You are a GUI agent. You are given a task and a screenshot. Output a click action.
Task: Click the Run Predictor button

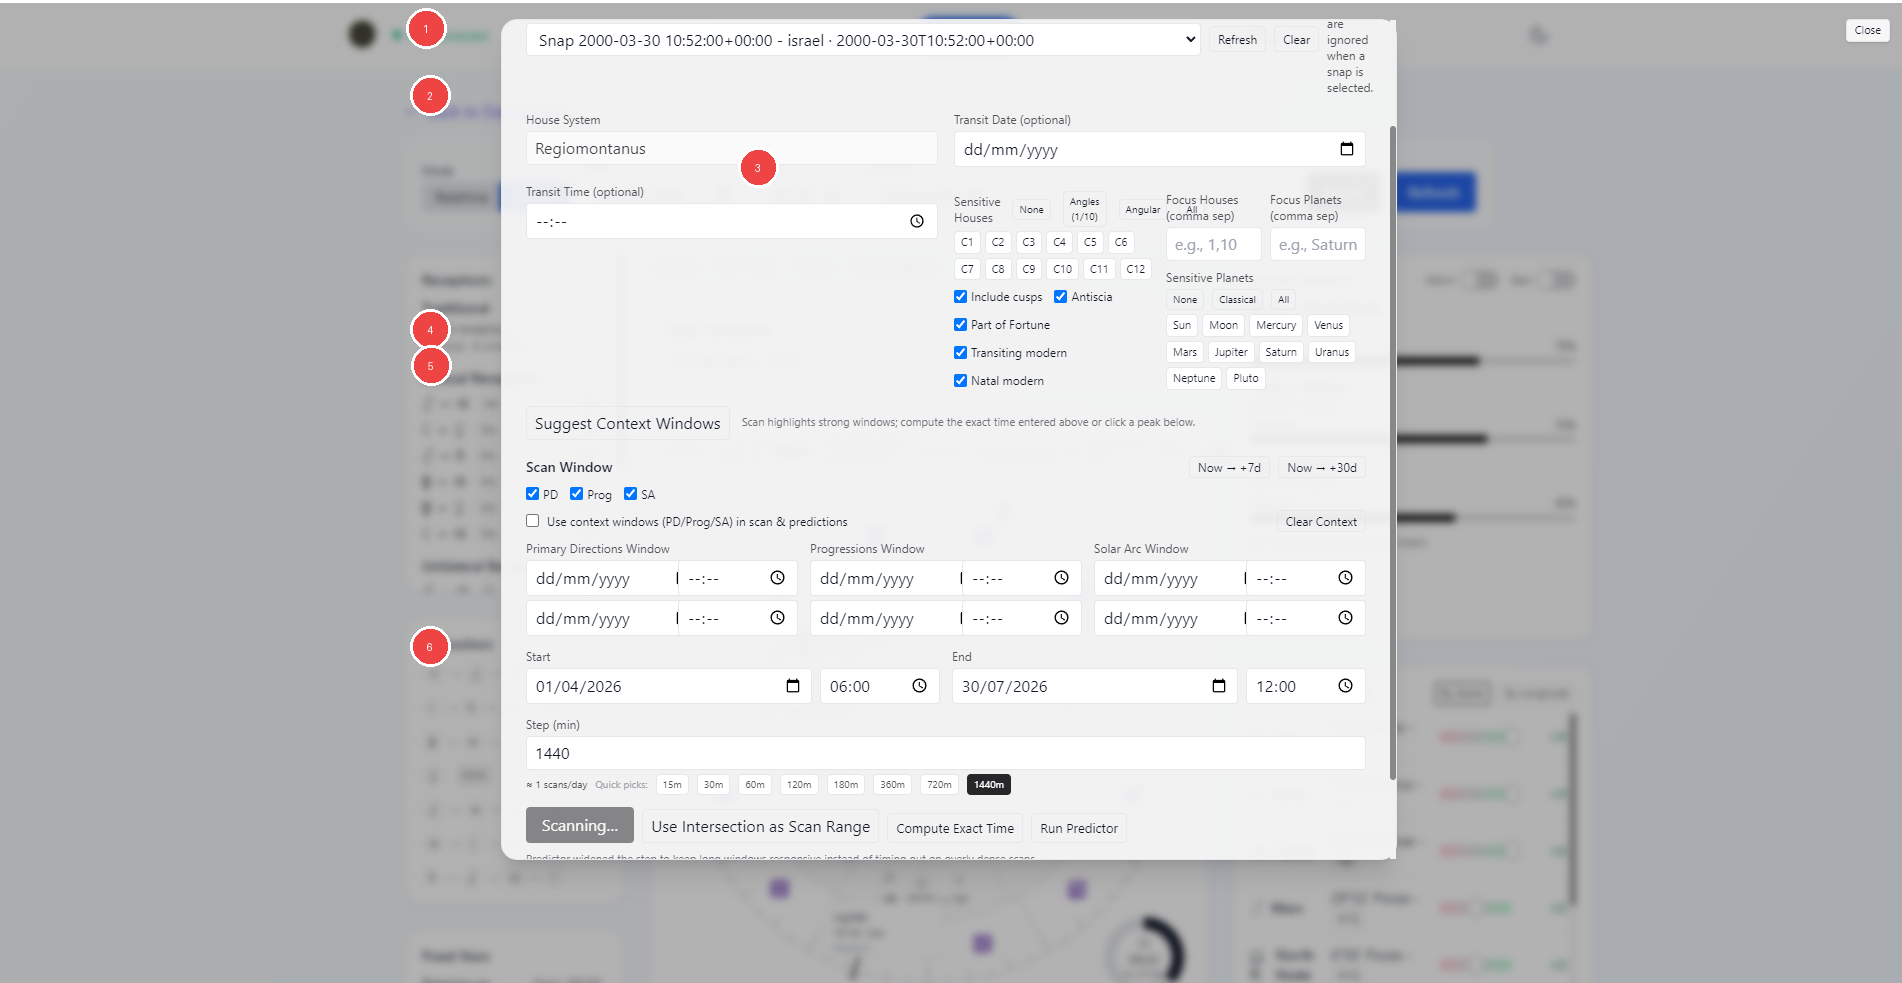(1078, 828)
